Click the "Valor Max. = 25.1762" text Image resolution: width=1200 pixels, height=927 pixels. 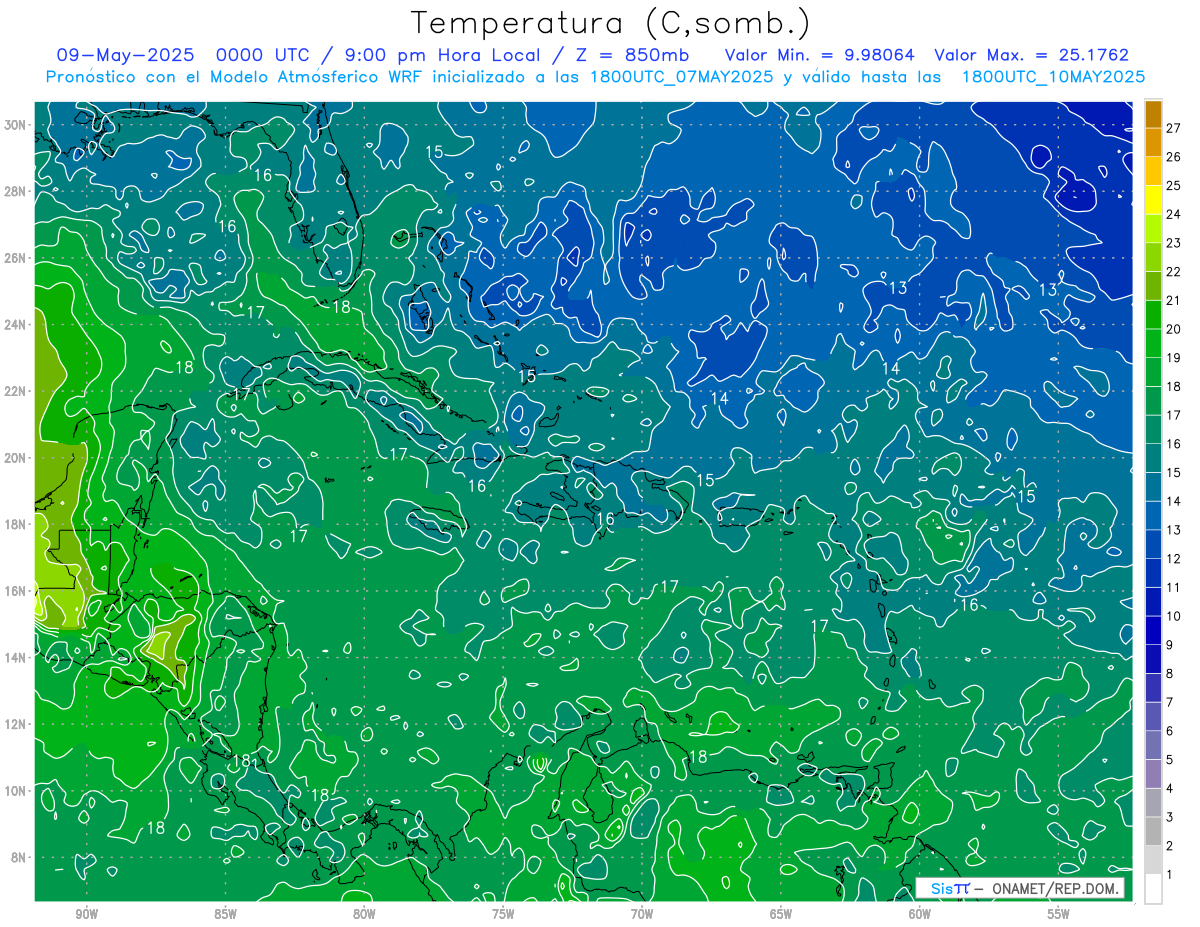1032,55
